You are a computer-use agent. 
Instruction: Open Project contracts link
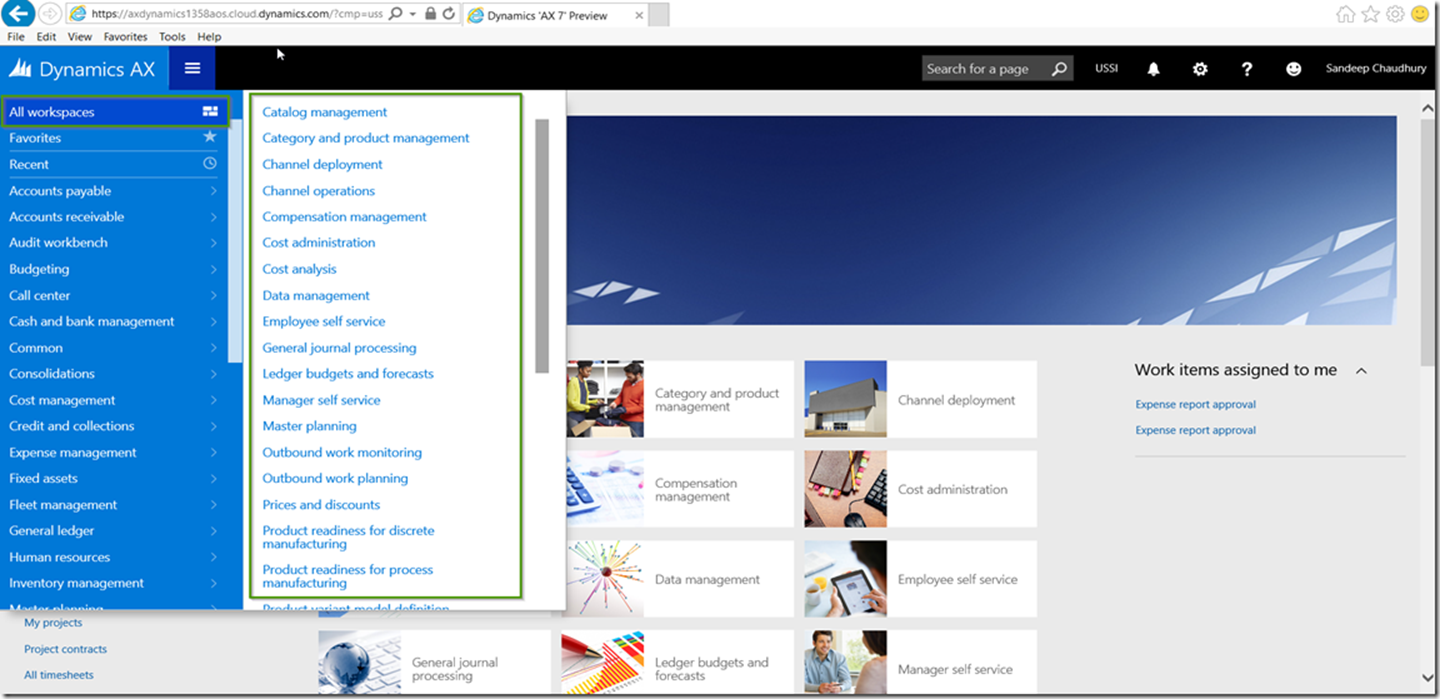(65, 649)
